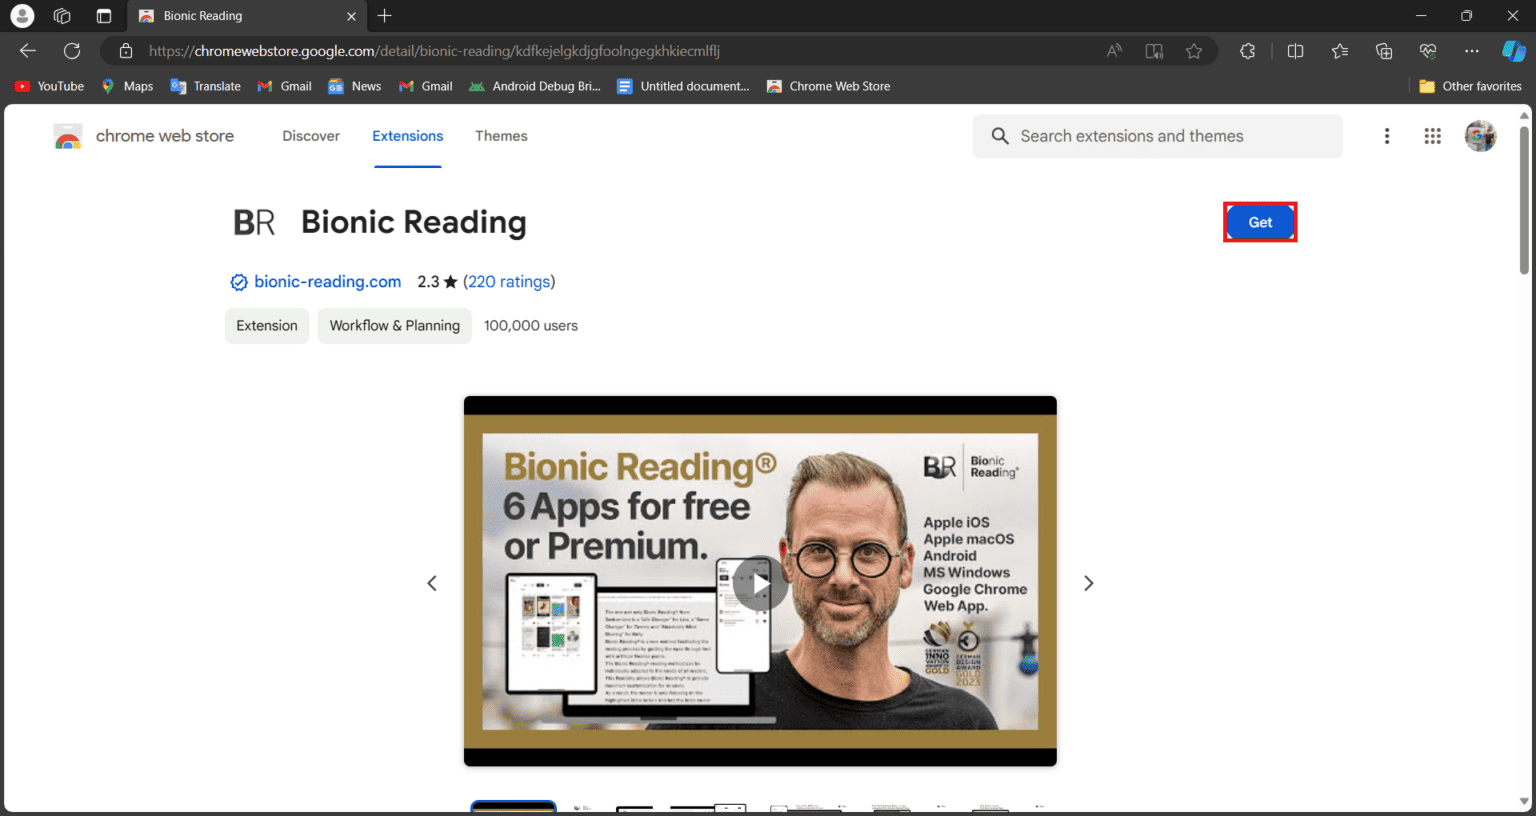Open Edge Collections

coord(1384,50)
